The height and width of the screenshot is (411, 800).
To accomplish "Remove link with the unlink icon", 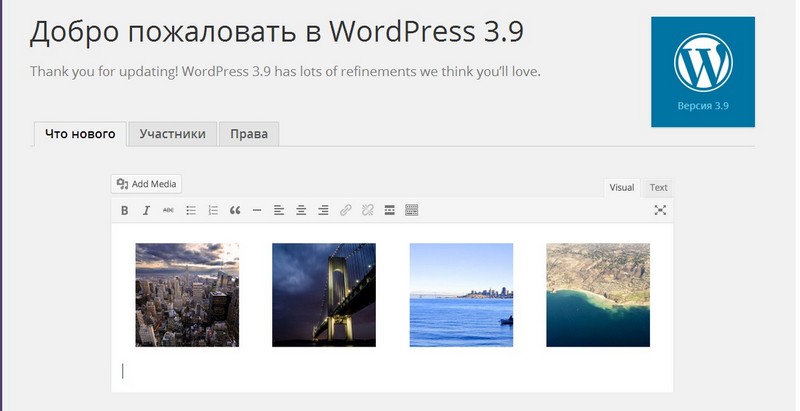I will tap(367, 210).
